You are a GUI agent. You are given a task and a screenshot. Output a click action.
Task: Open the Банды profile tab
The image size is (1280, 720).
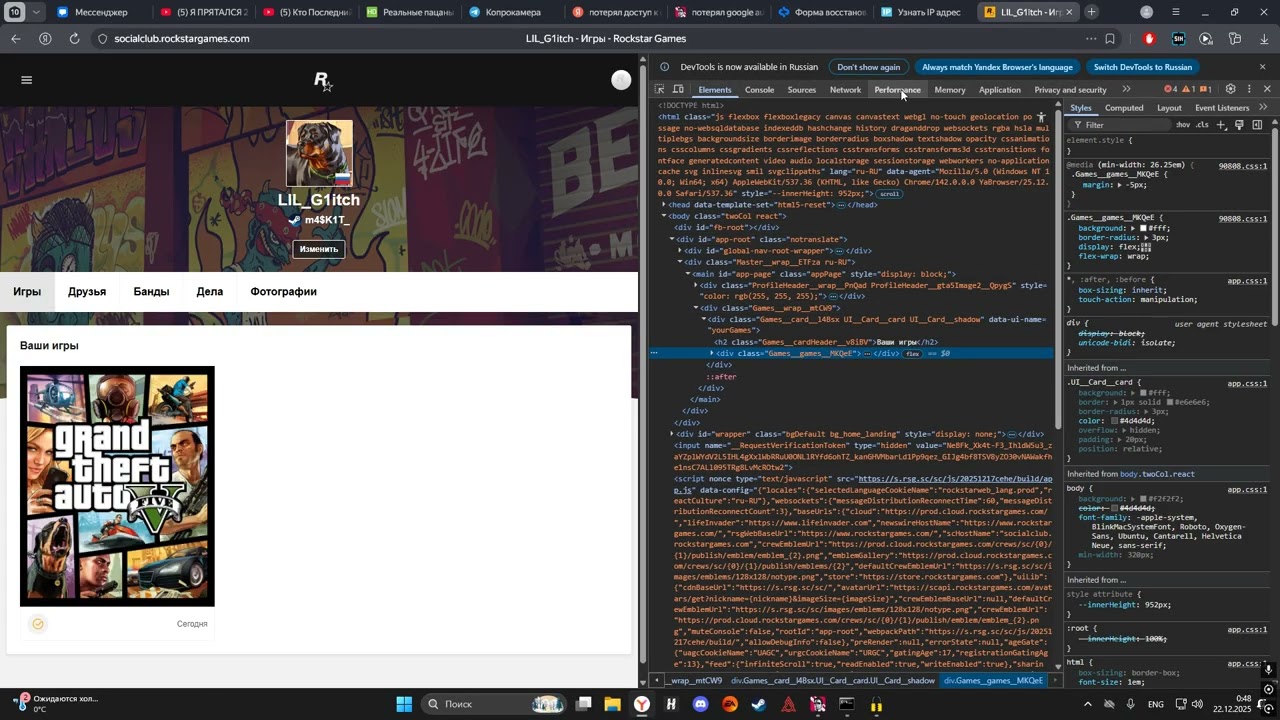click(x=151, y=292)
